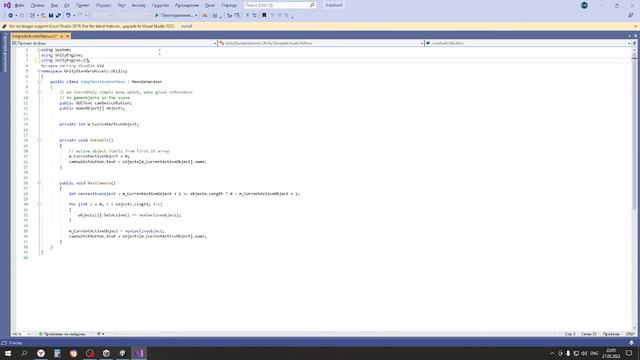Screen dimensions: 640x360
Task: Collapse the SimpleActivatorMenu class block
Action: click(x=39, y=82)
